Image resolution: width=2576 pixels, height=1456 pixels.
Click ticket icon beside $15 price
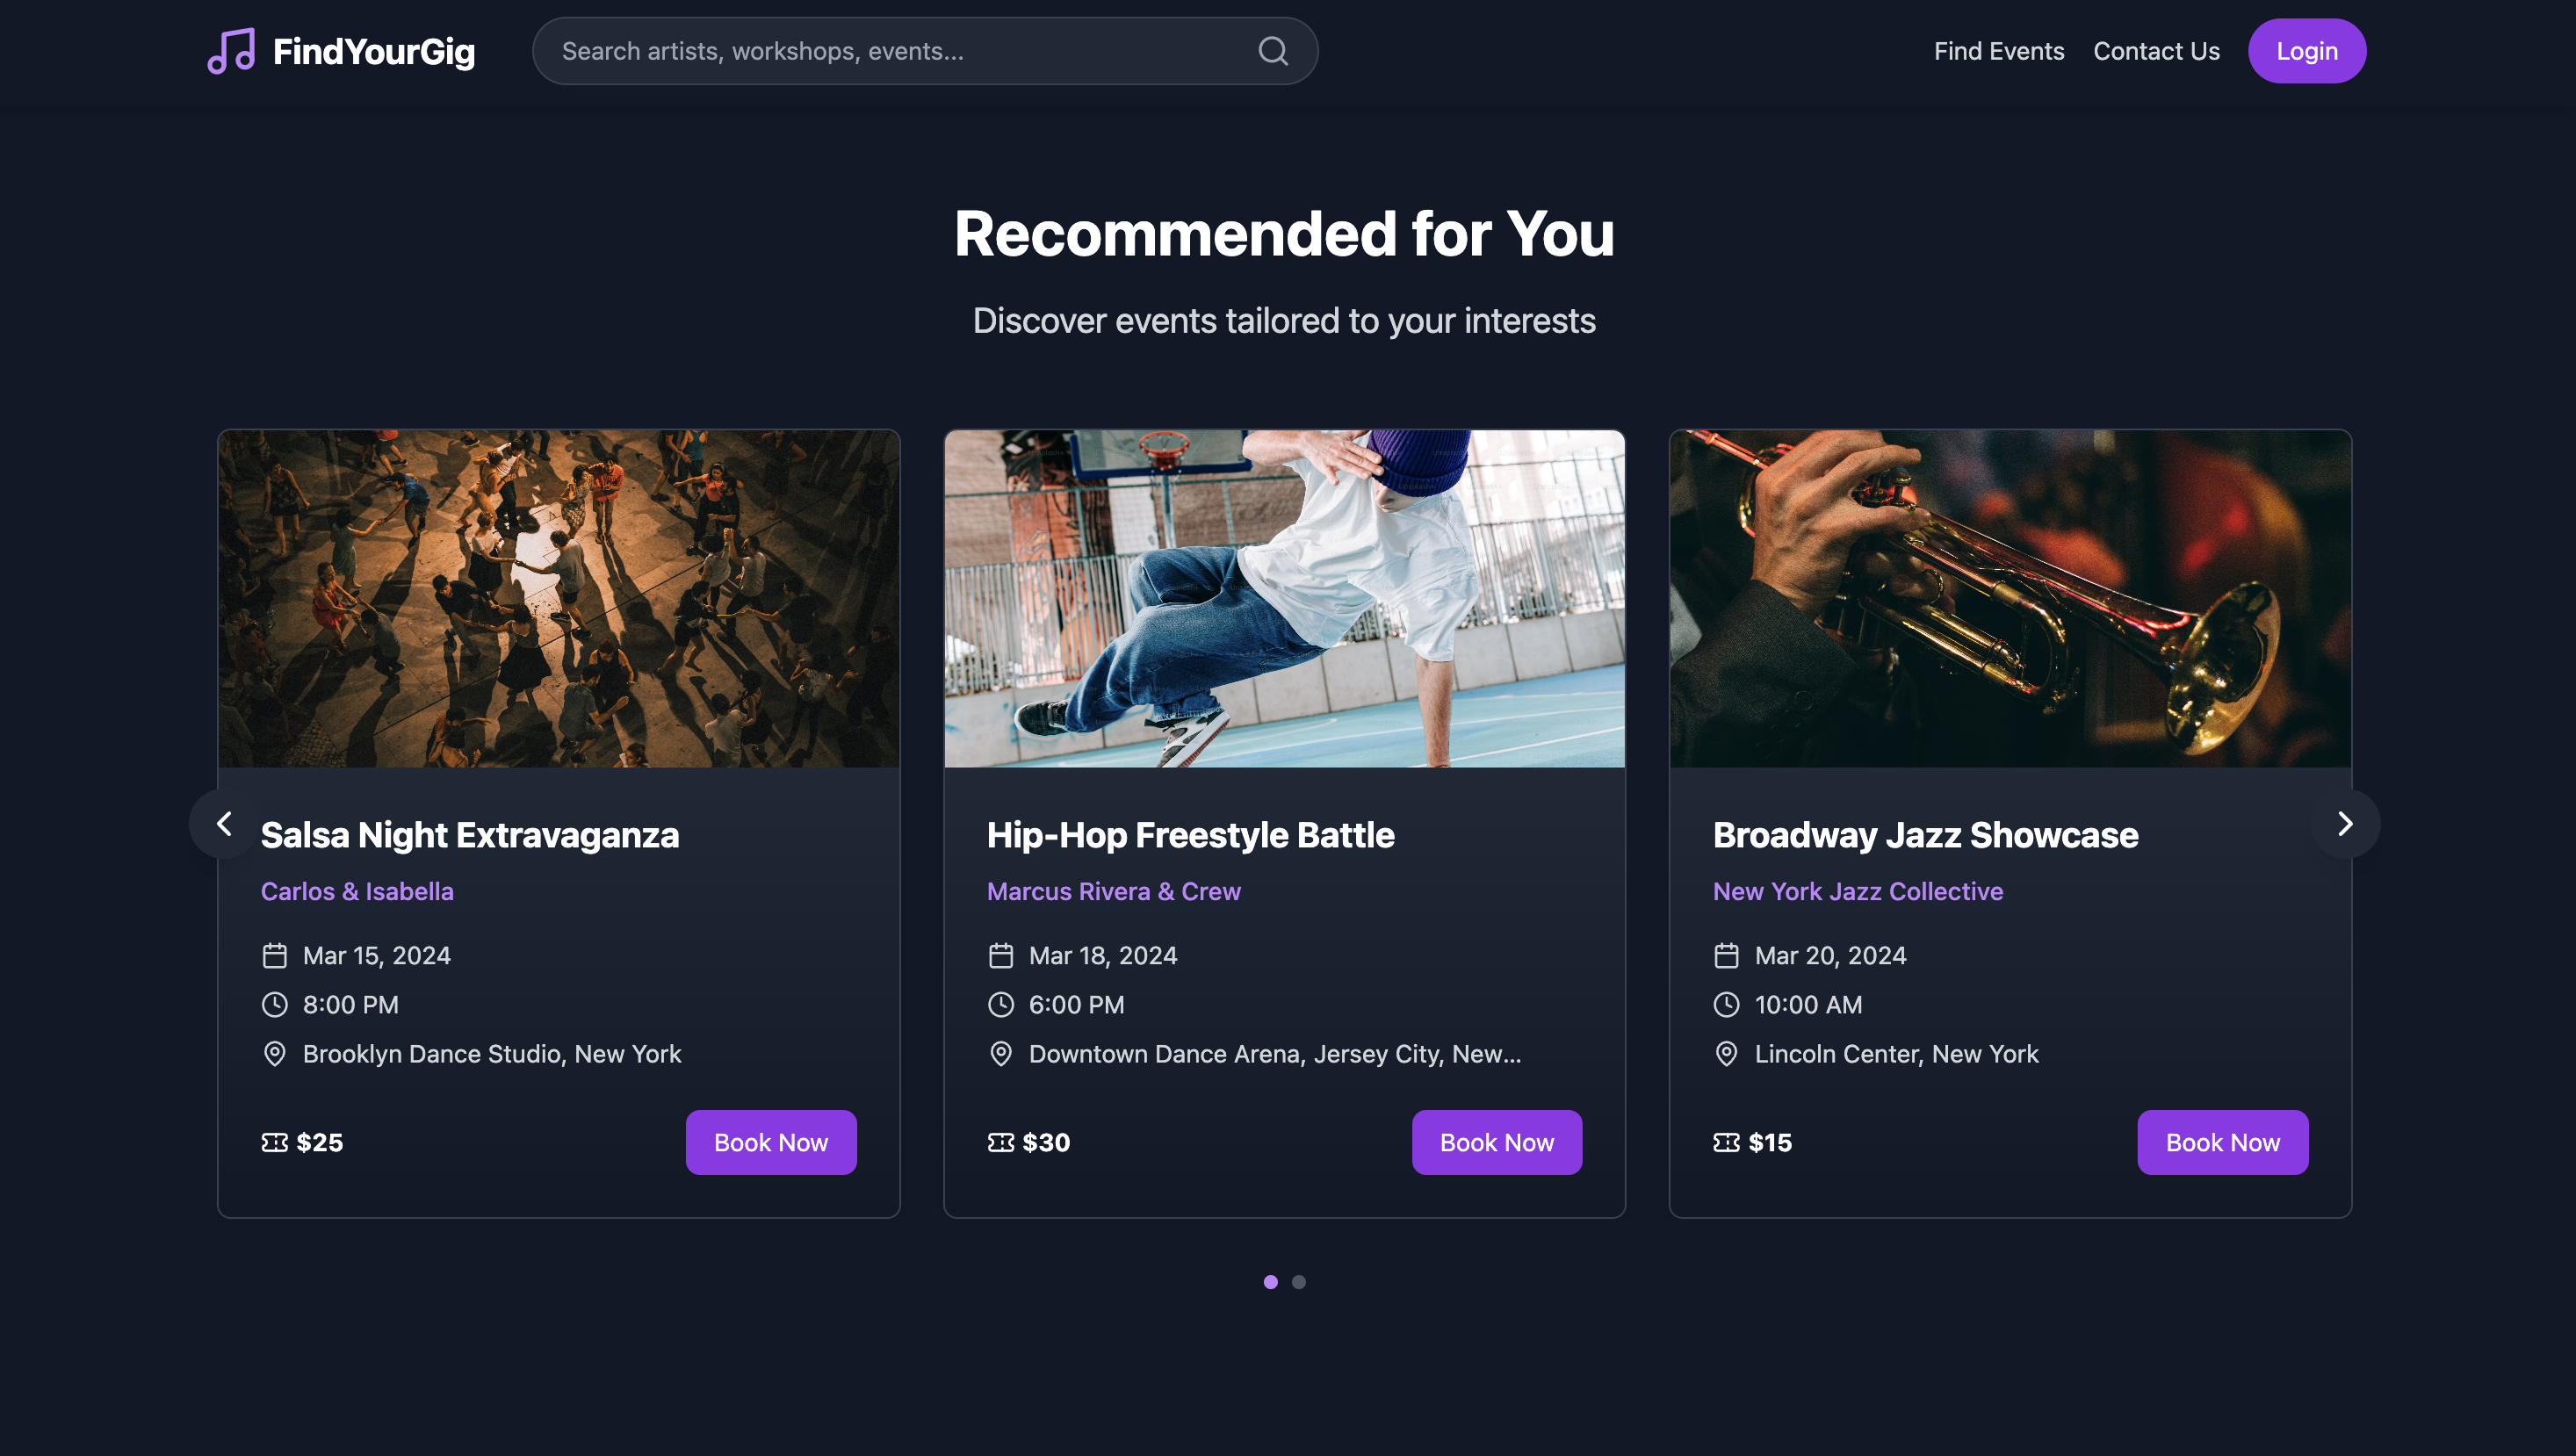click(1726, 1142)
